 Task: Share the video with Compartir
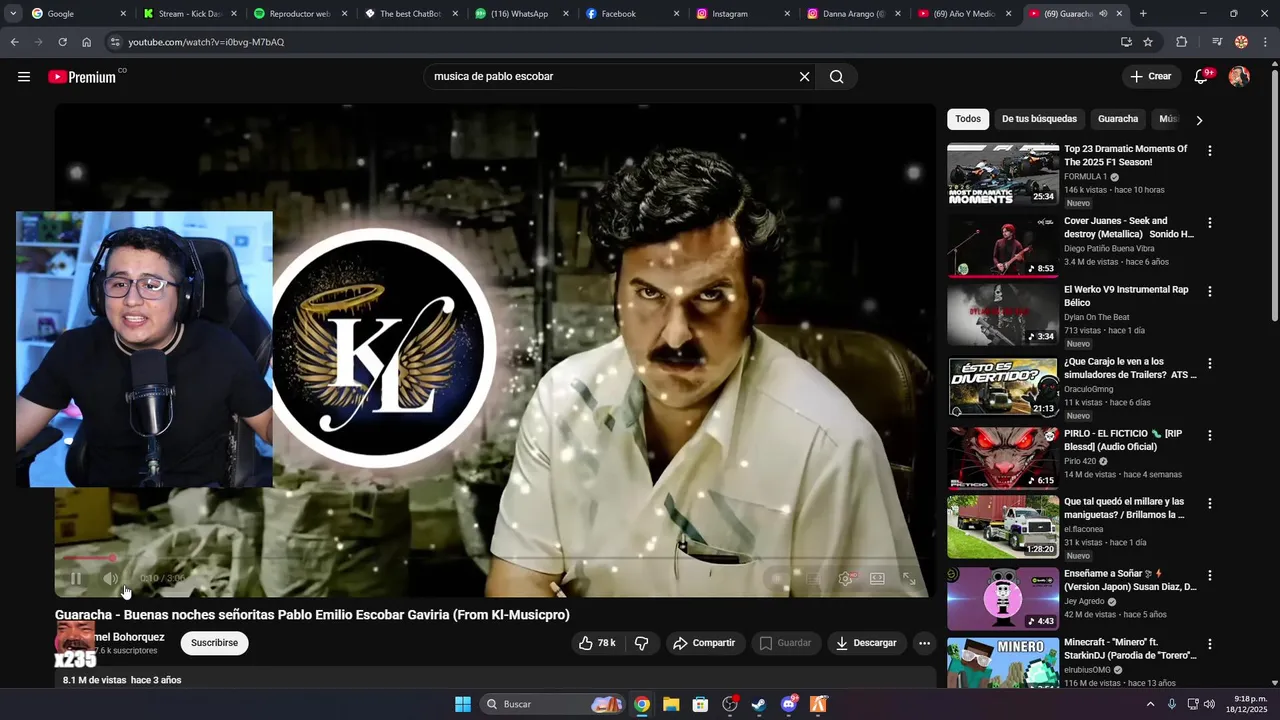pos(704,643)
